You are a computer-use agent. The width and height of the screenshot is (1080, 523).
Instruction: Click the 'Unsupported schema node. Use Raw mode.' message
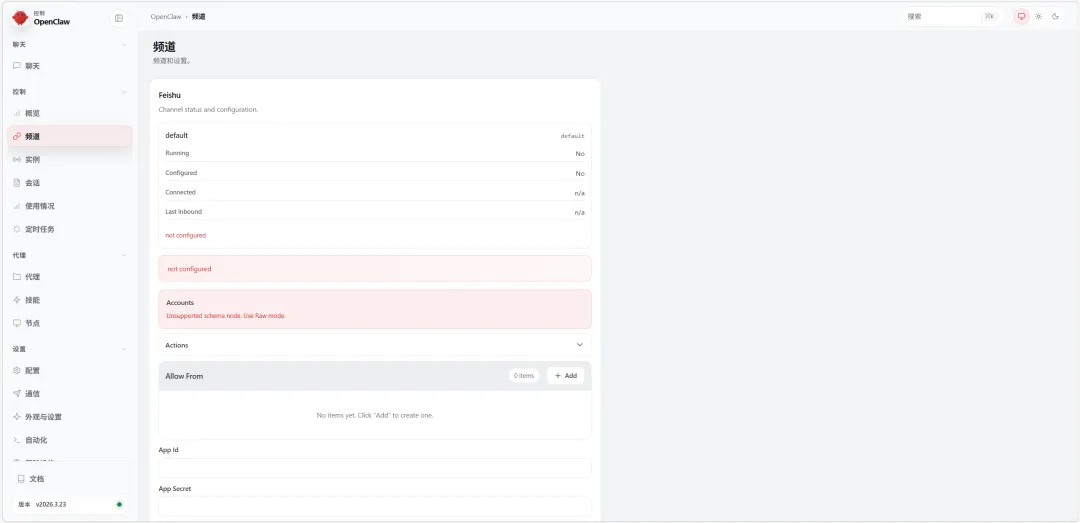click(226, 316)
